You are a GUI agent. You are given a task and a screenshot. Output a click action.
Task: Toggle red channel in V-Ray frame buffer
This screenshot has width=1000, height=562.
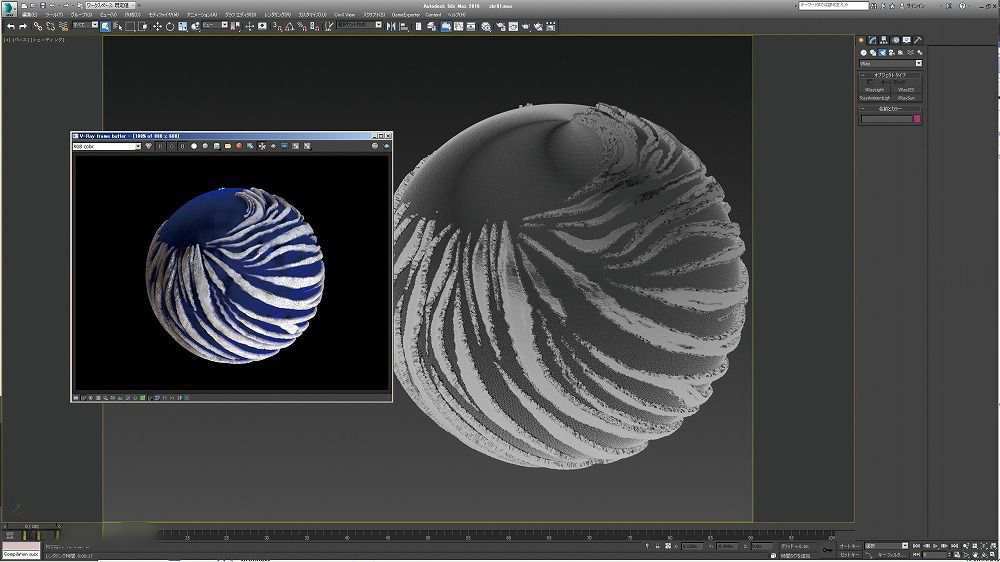pos(159,146)
